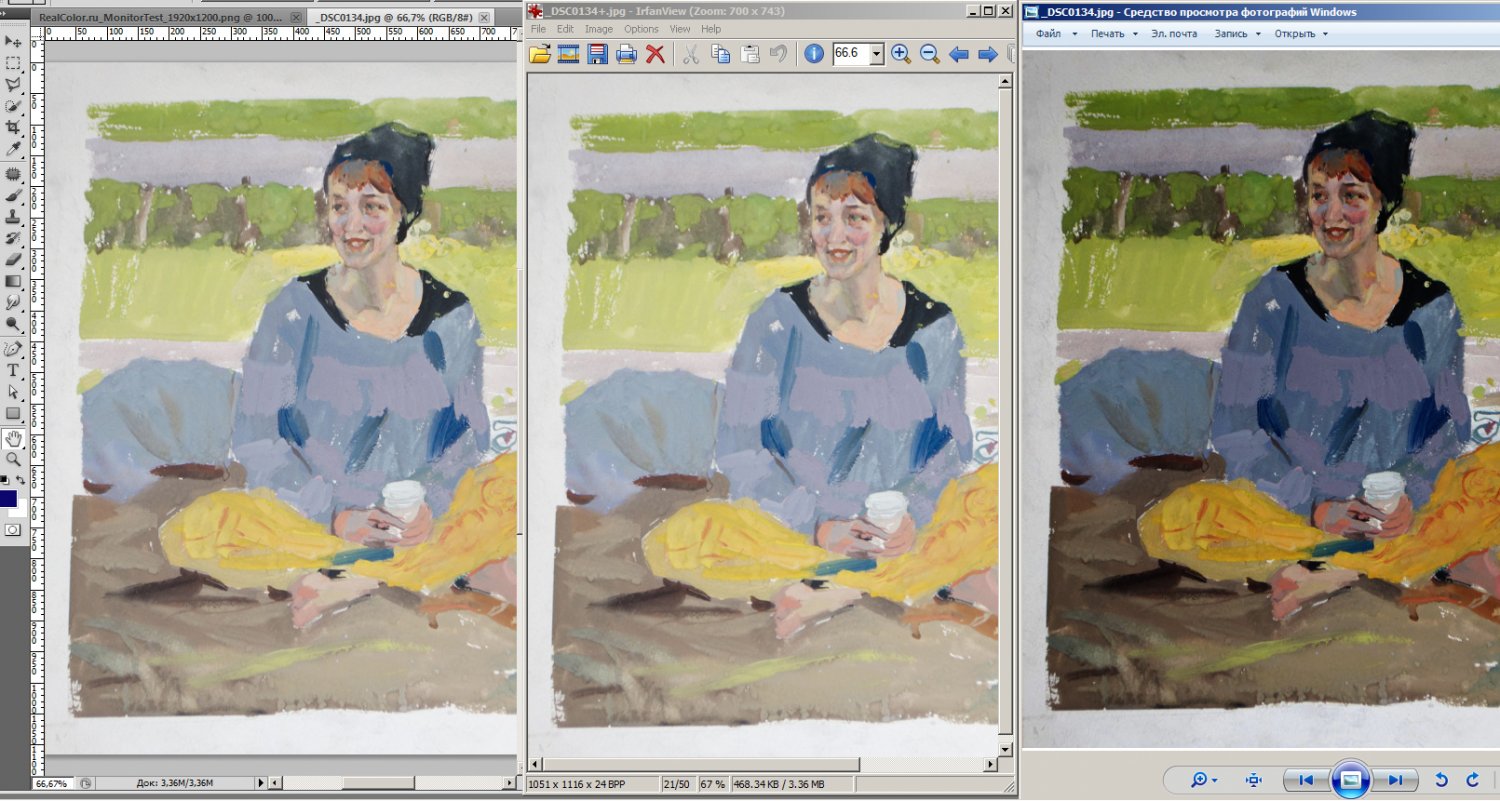Open the Запись dropdown in Photo Viewer

(x=1237, y=34)
